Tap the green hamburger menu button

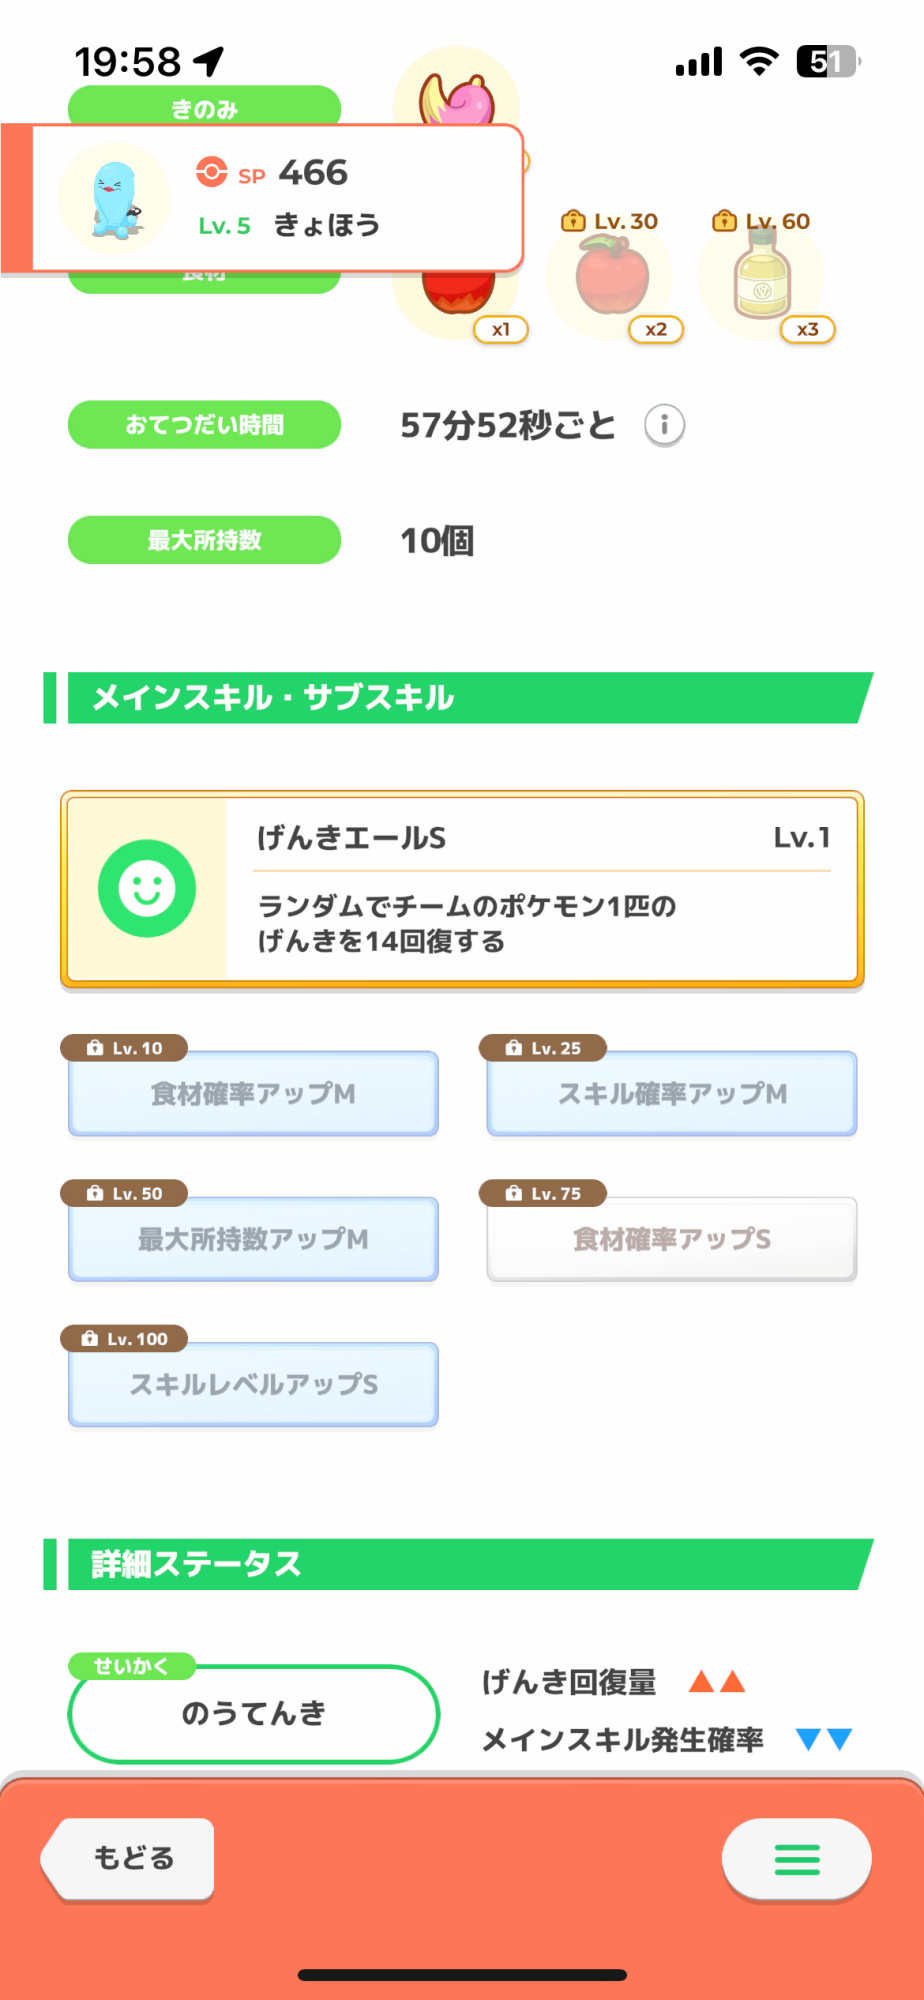pos(796,1859)
